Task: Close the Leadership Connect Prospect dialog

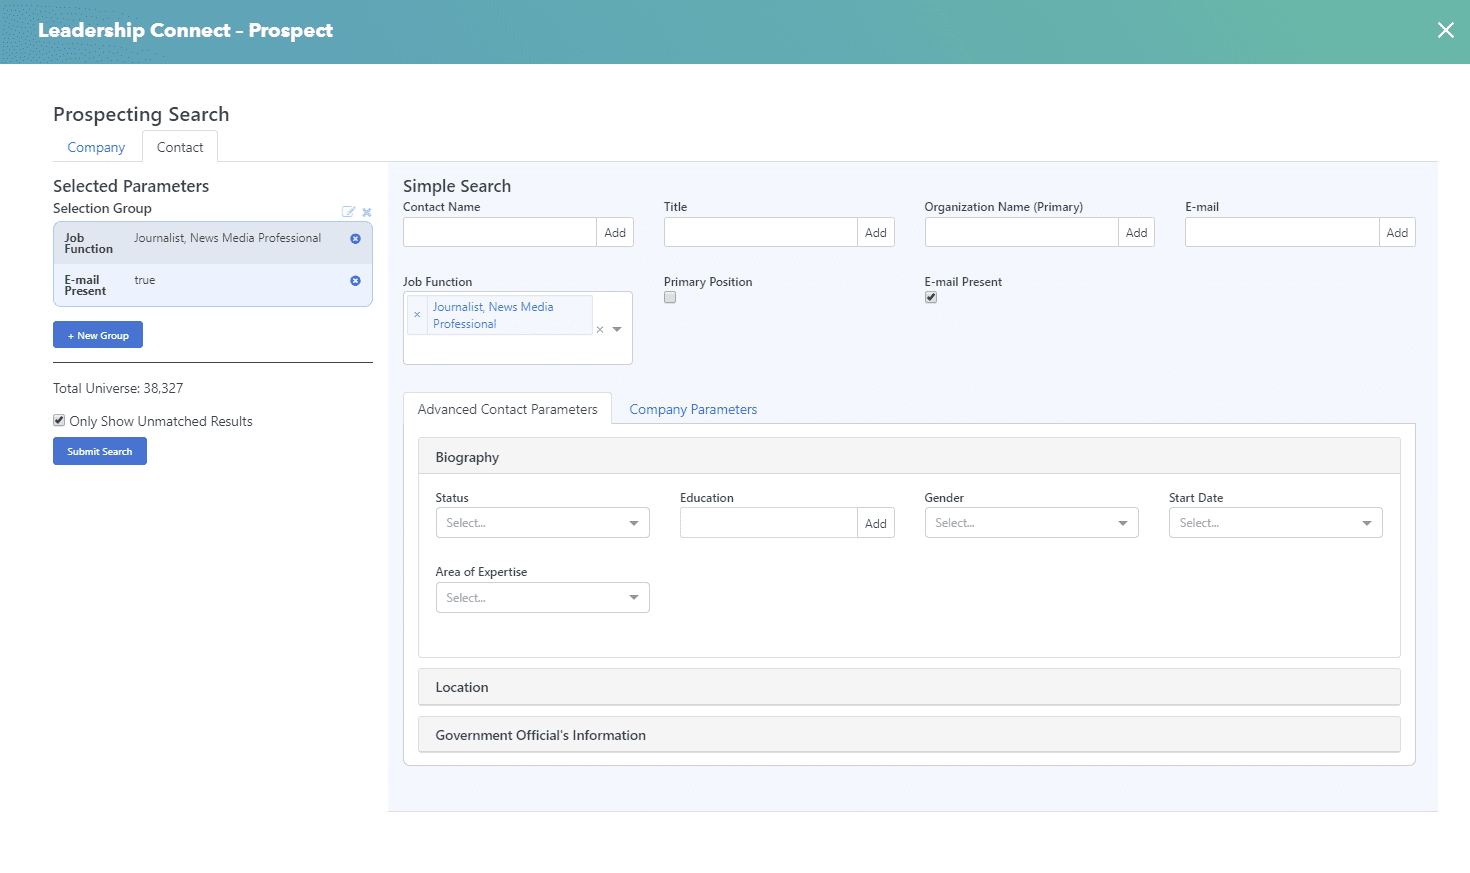Action: [x=1445, y=30]
